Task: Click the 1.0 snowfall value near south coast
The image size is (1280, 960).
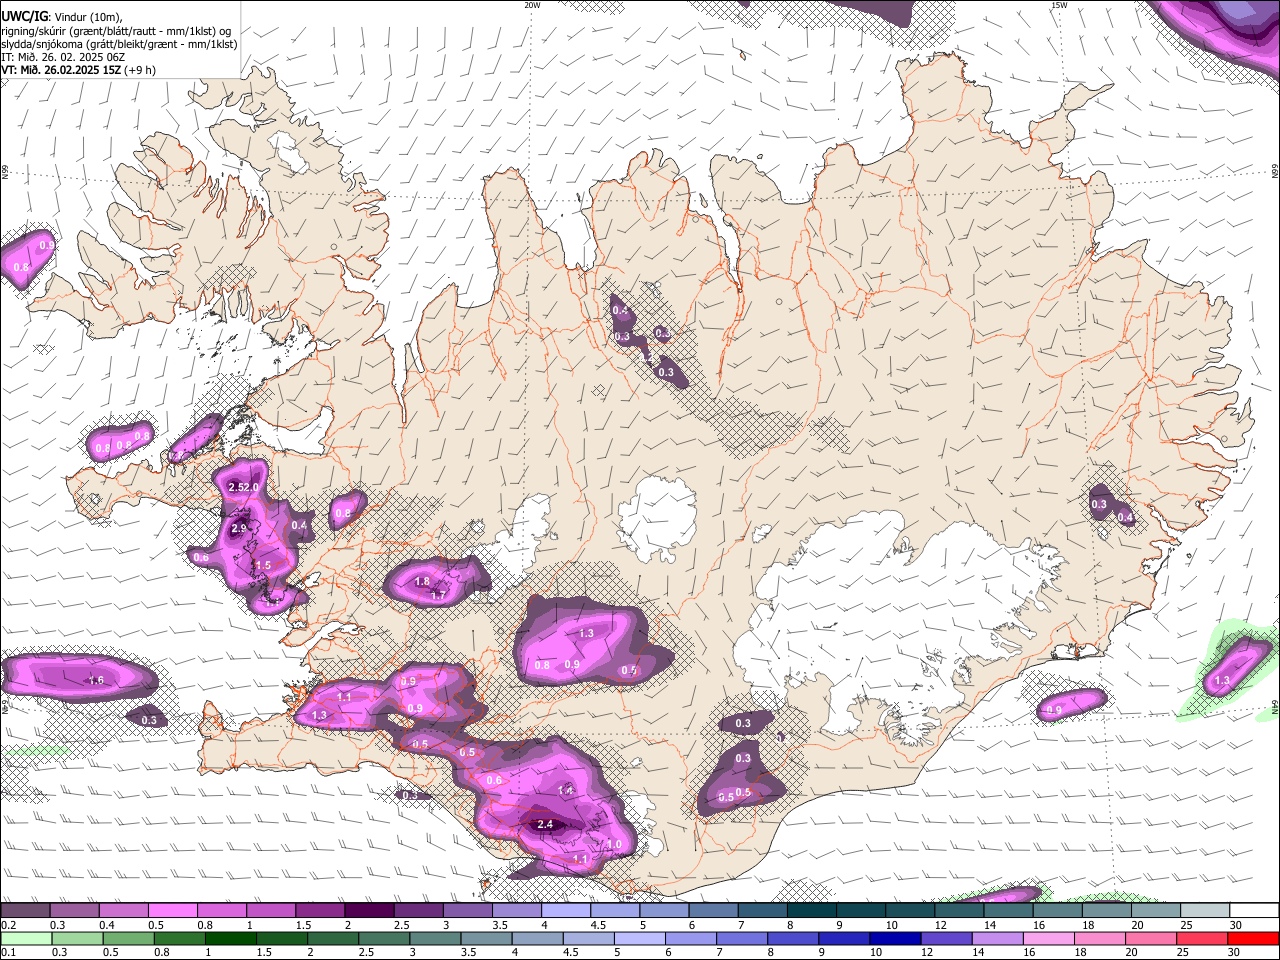Action: [614, 845]
